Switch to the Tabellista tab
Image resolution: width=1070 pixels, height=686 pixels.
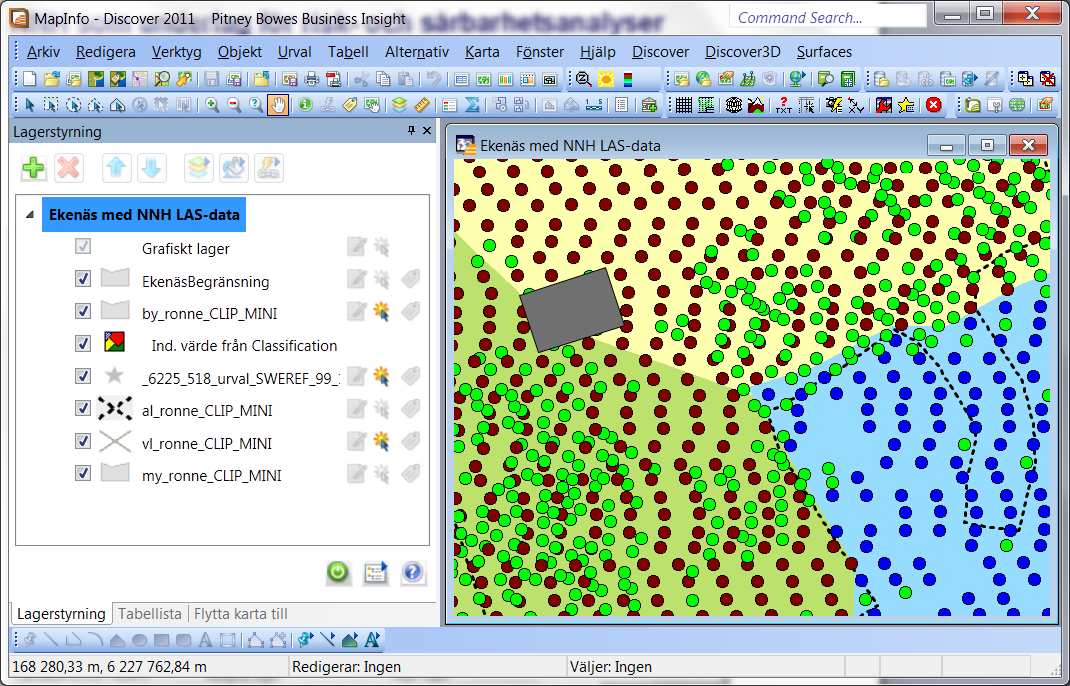[x=150, y=614]
